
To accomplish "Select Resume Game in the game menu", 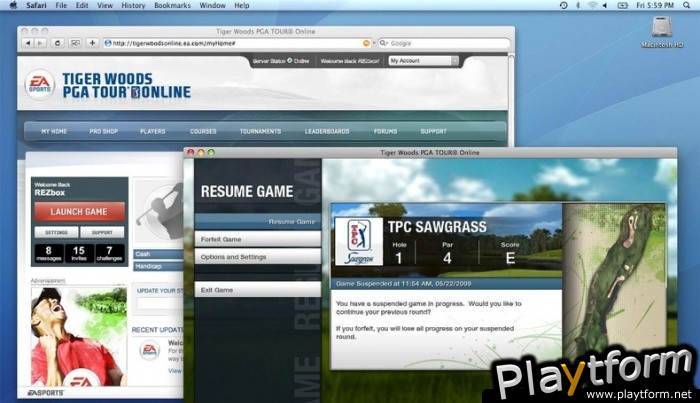I will click(258, 221).
